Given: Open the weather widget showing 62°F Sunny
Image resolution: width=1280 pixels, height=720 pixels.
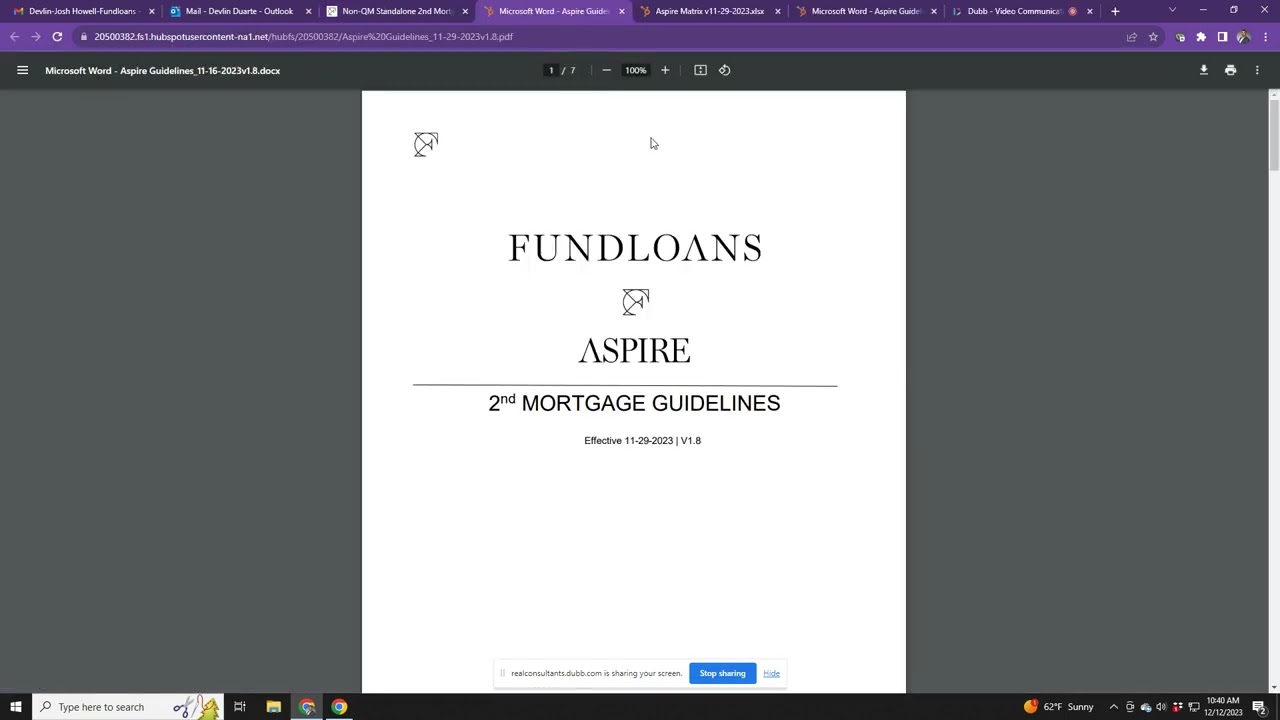Looking at the screenshot, I should (1059, 707).
